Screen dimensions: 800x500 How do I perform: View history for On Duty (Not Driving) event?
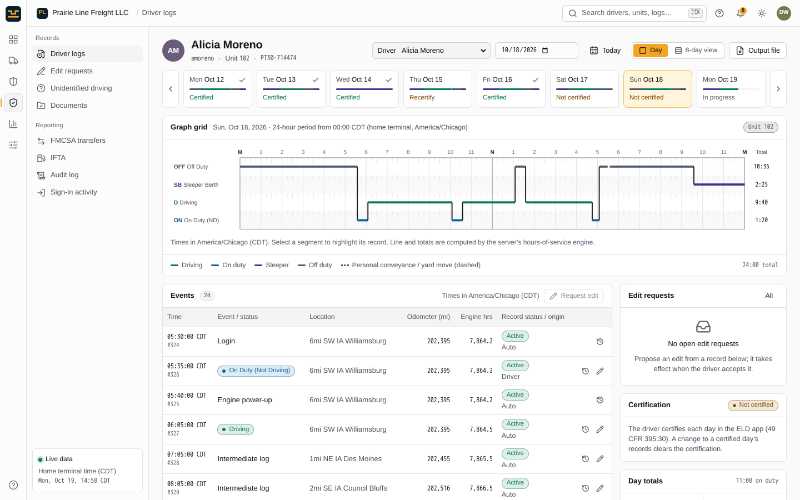coord(585,371)
